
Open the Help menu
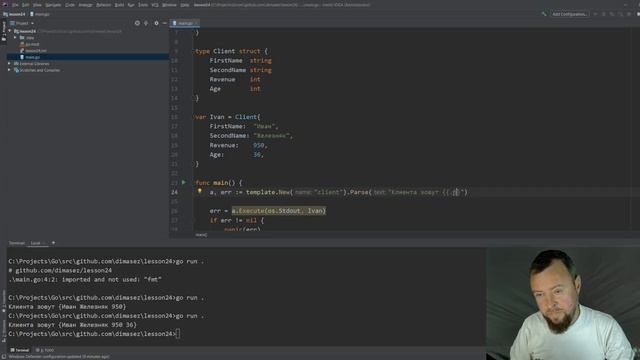185,5
